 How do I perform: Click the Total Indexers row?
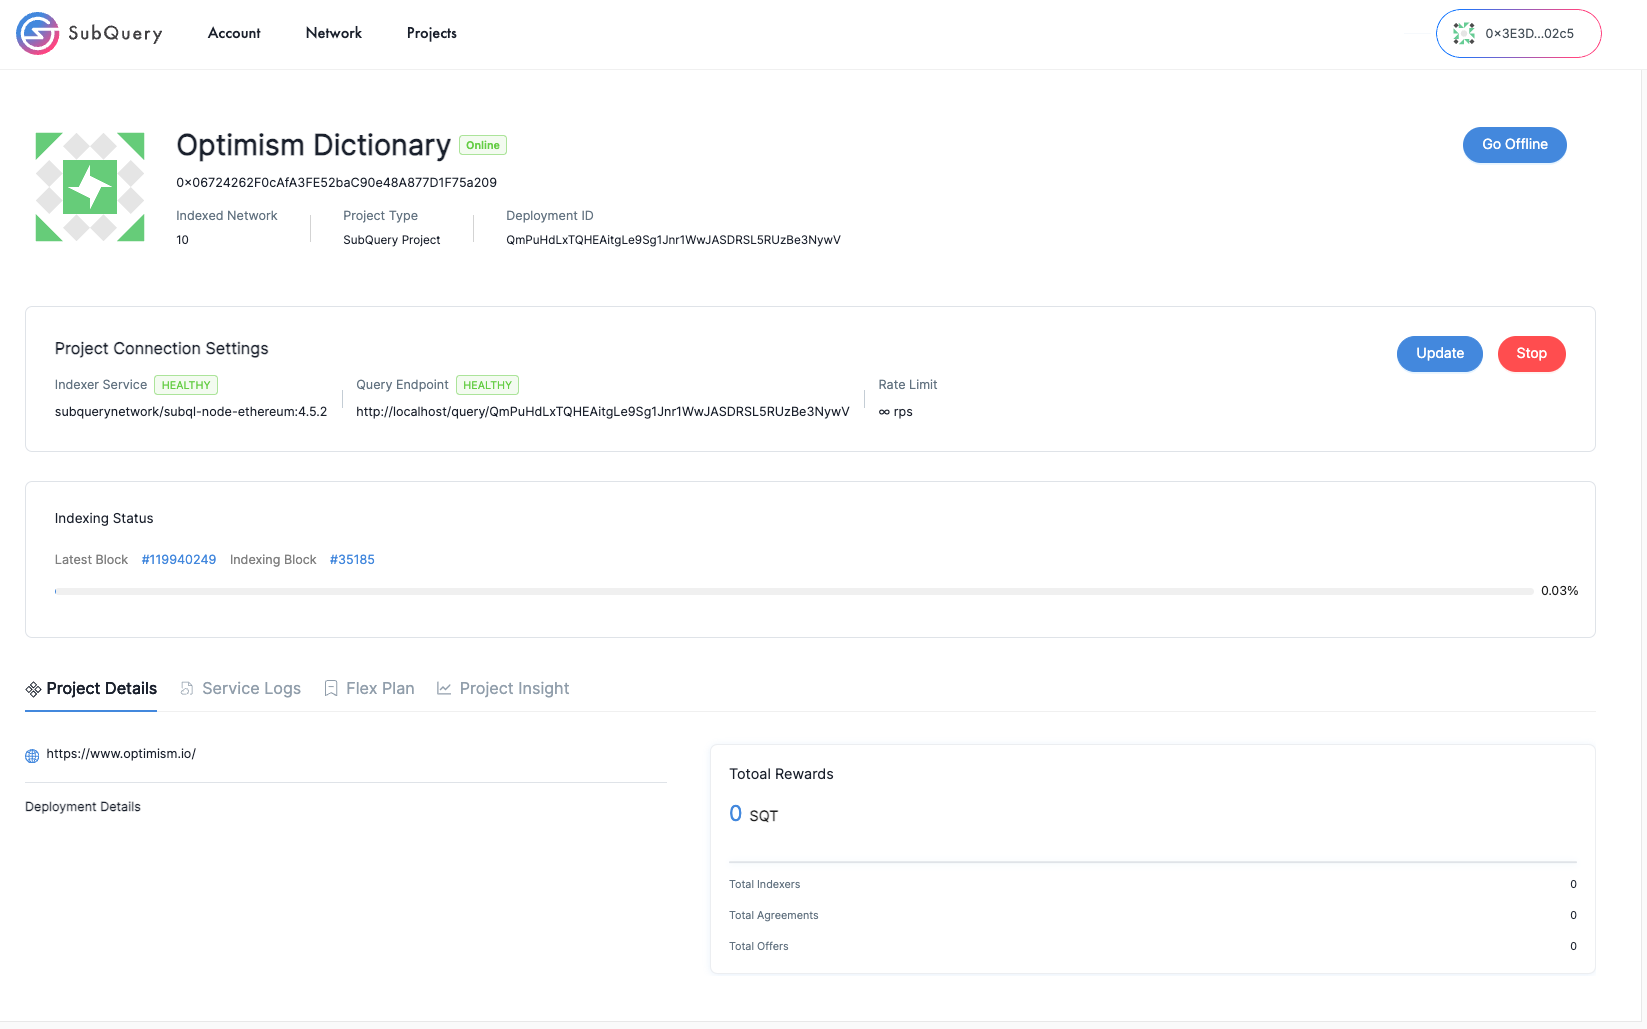[1153, 885]
